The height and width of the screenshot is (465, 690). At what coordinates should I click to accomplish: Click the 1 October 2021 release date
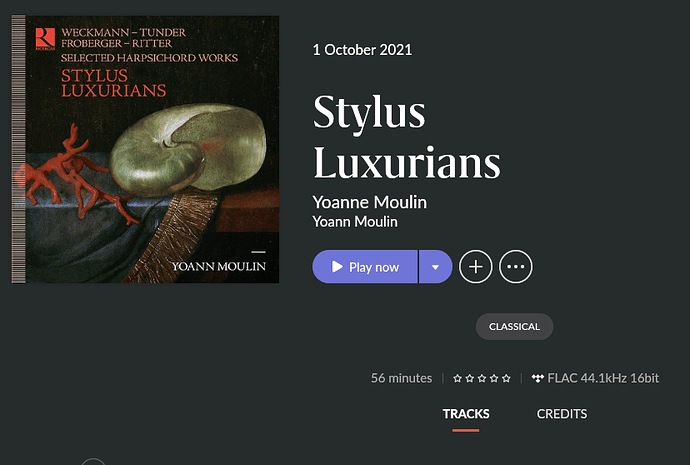(x=362, y=50)
